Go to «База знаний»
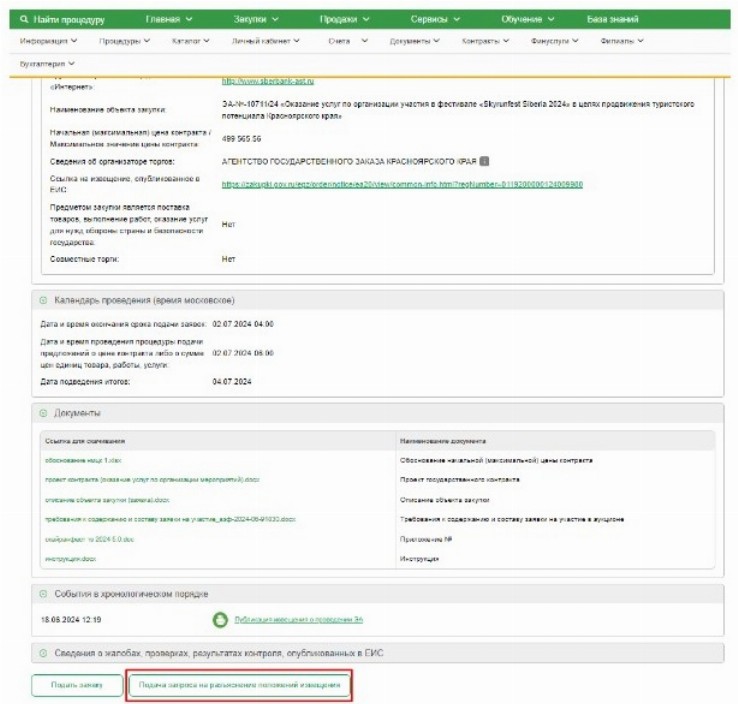This screenshot has height=704, width=738. [612, 19]
